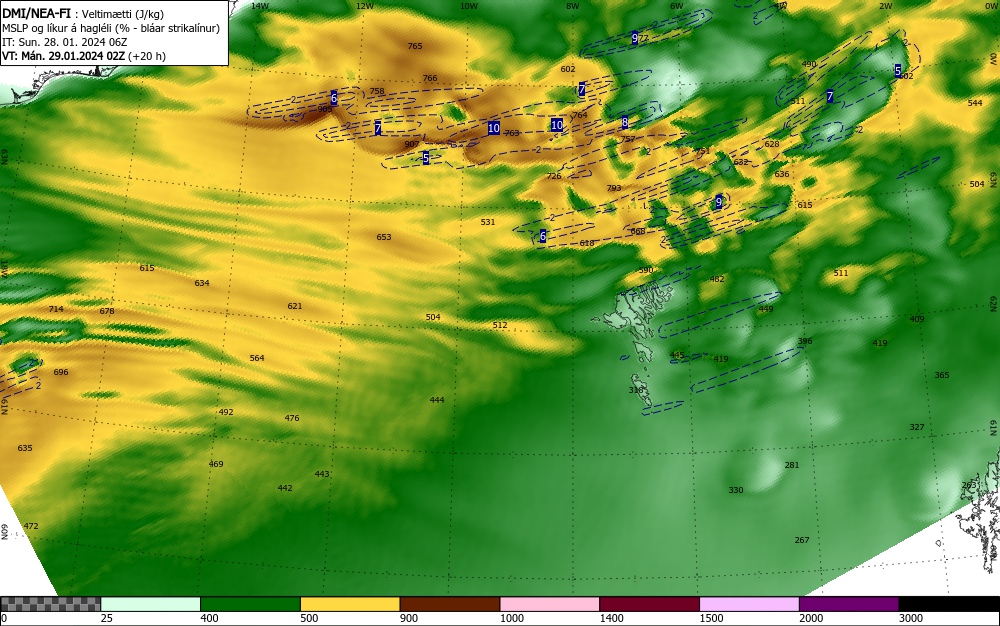Click the light green 25–400 legend swatch

tap(151, 604)
